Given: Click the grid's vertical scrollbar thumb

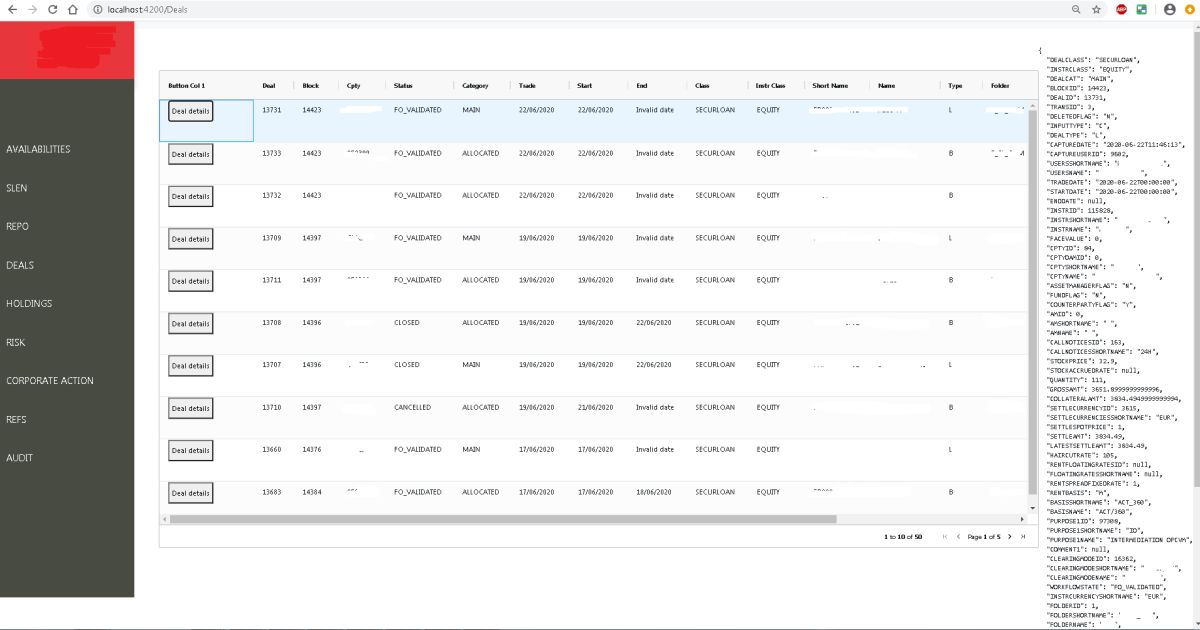Looking at the screenshot, I should tap(1032, 300).
